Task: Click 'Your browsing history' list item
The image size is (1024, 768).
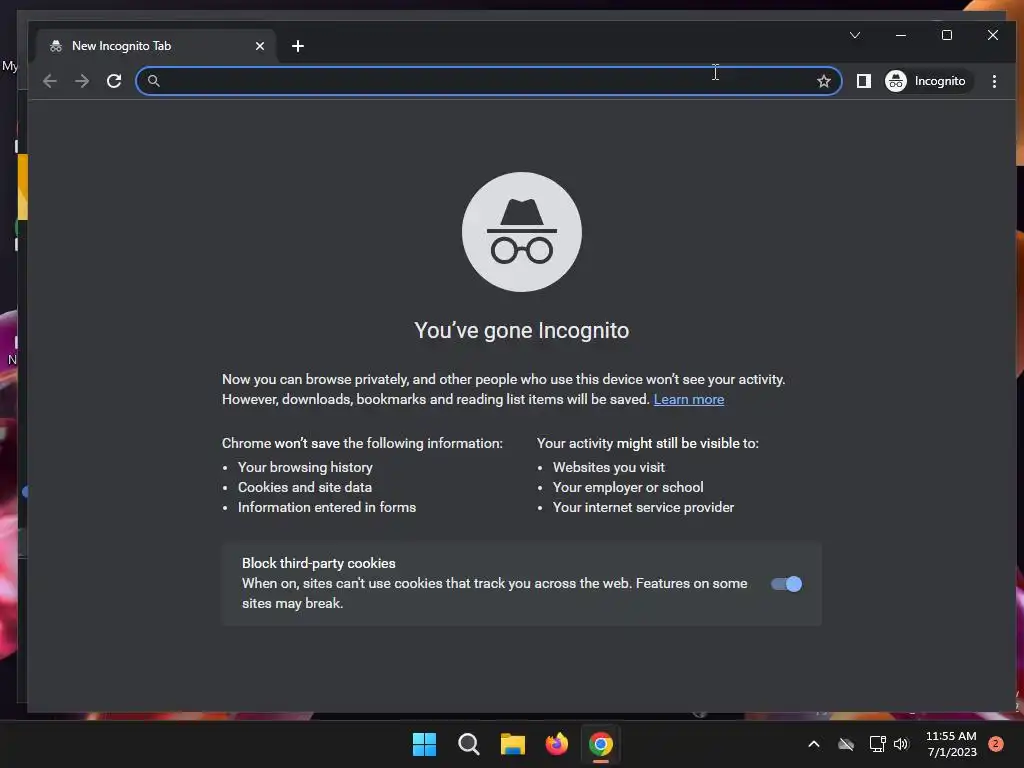Action: [305, 467]
